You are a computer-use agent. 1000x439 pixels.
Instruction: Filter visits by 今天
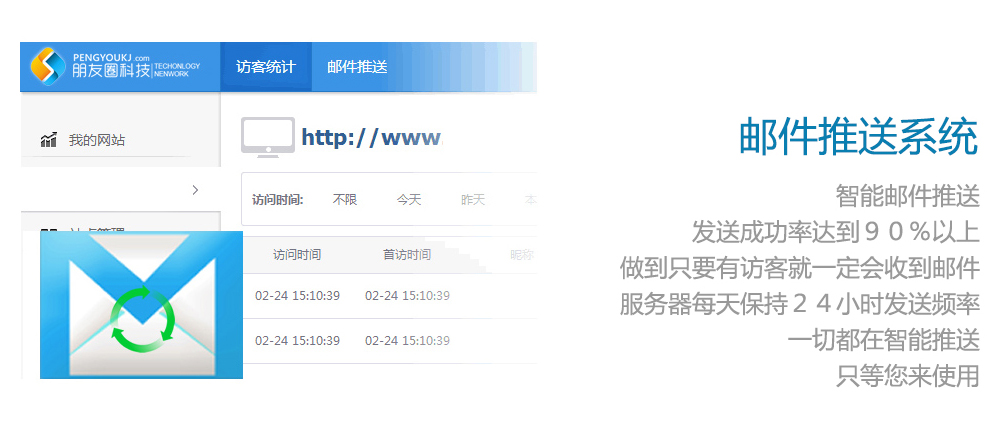tap(408, 199)
